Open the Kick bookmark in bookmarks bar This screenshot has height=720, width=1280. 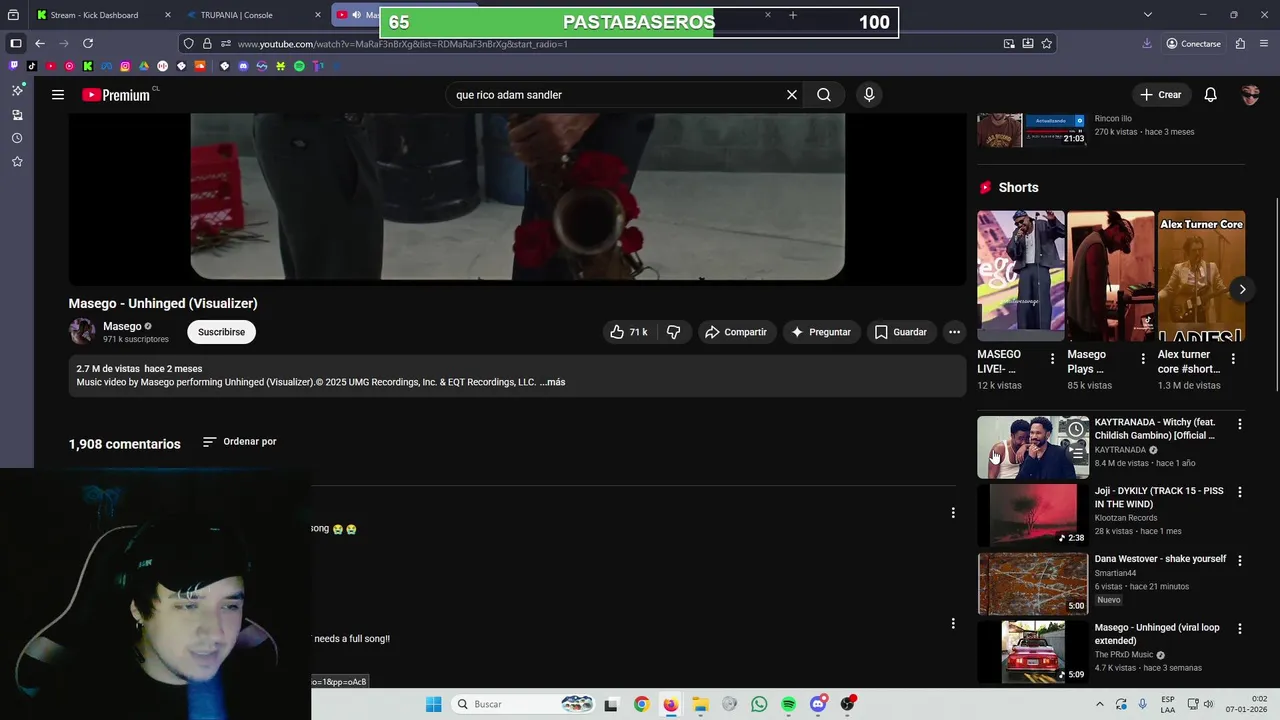pyautogui.click(x=88, y=66)
